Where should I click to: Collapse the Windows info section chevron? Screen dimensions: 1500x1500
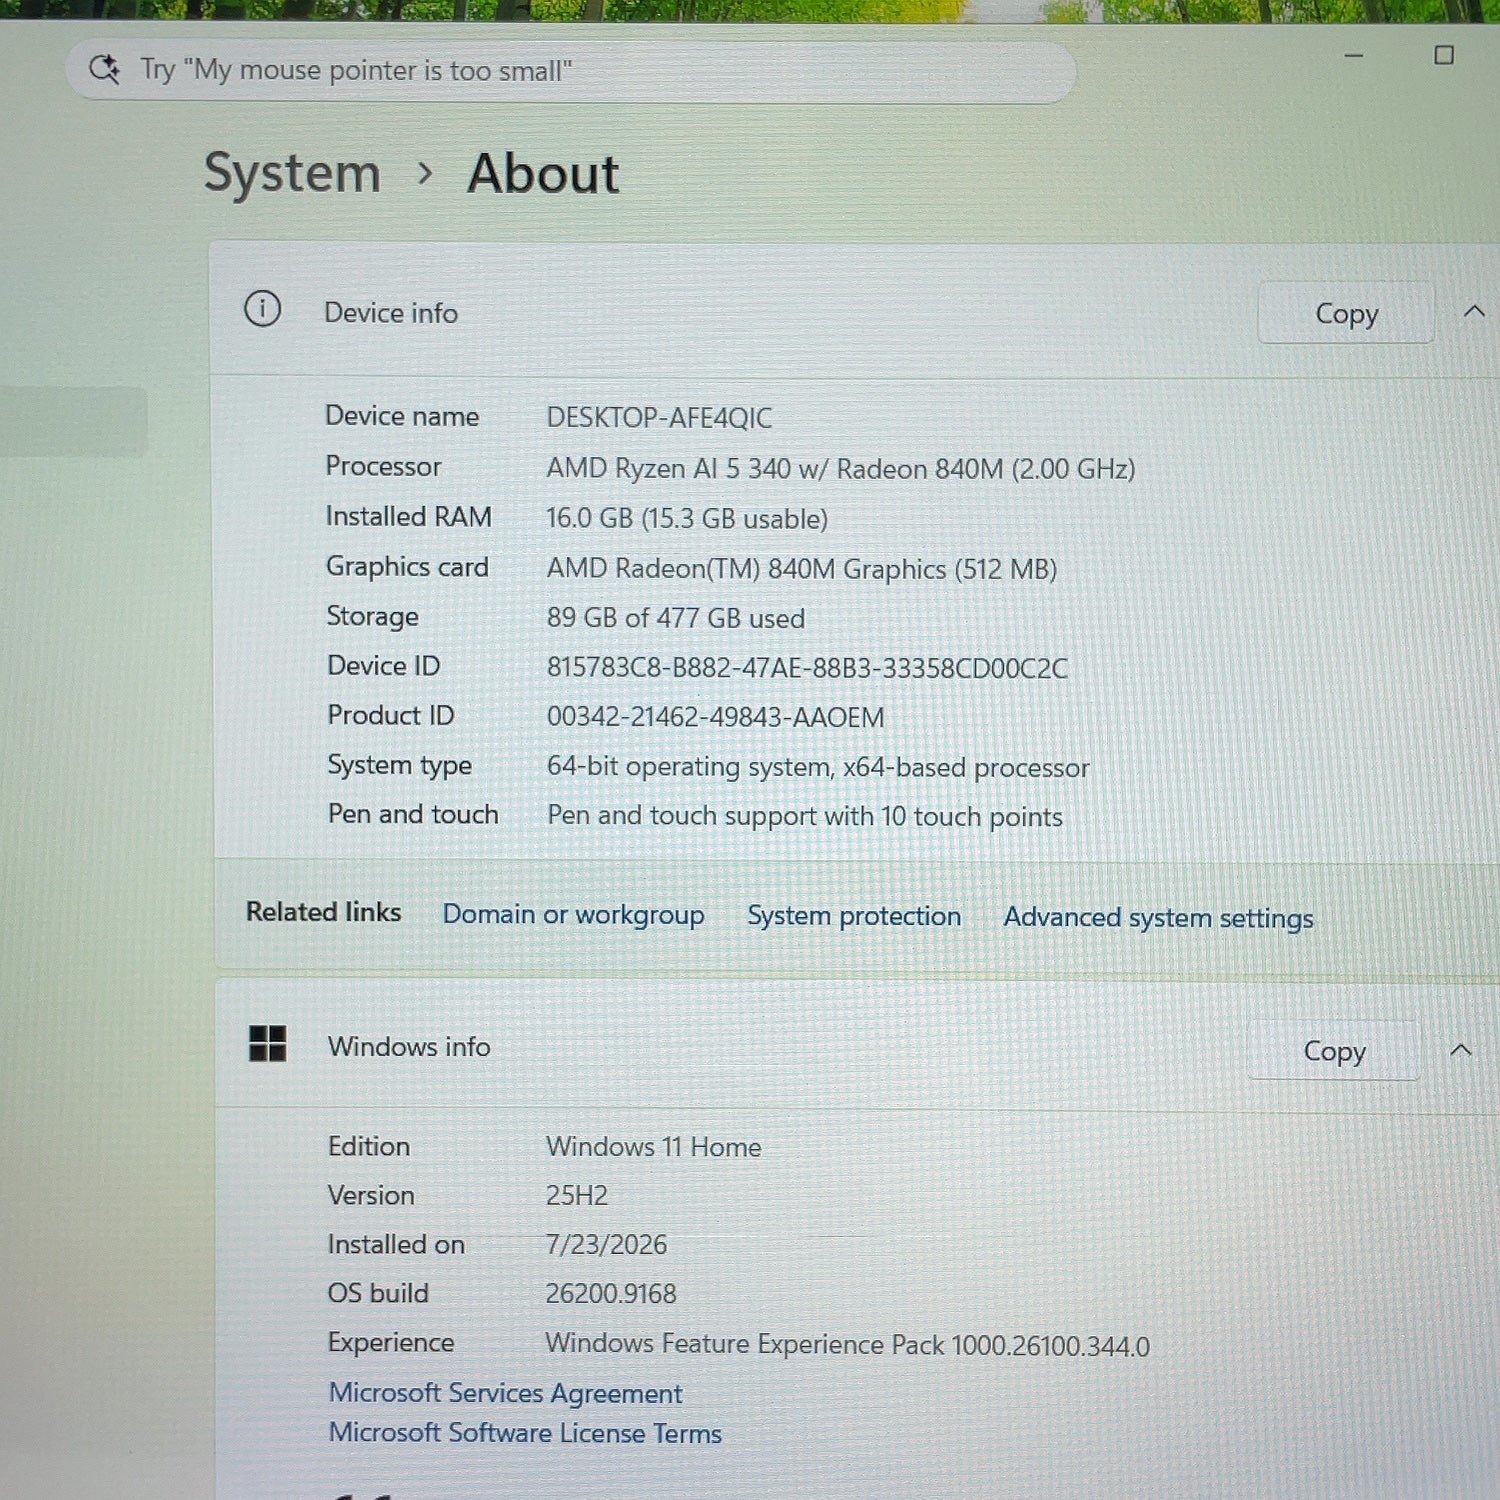1460,1050
